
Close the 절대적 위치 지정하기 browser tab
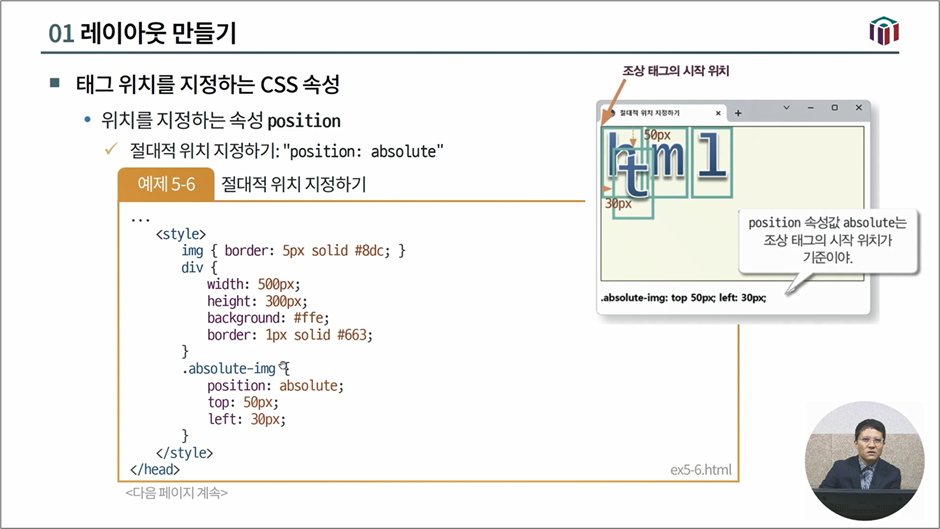click(x=718, y=113)
